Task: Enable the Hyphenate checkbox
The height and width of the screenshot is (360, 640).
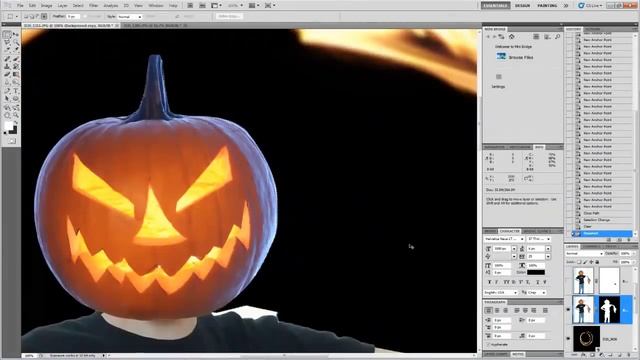Action: tap(488, 344)
